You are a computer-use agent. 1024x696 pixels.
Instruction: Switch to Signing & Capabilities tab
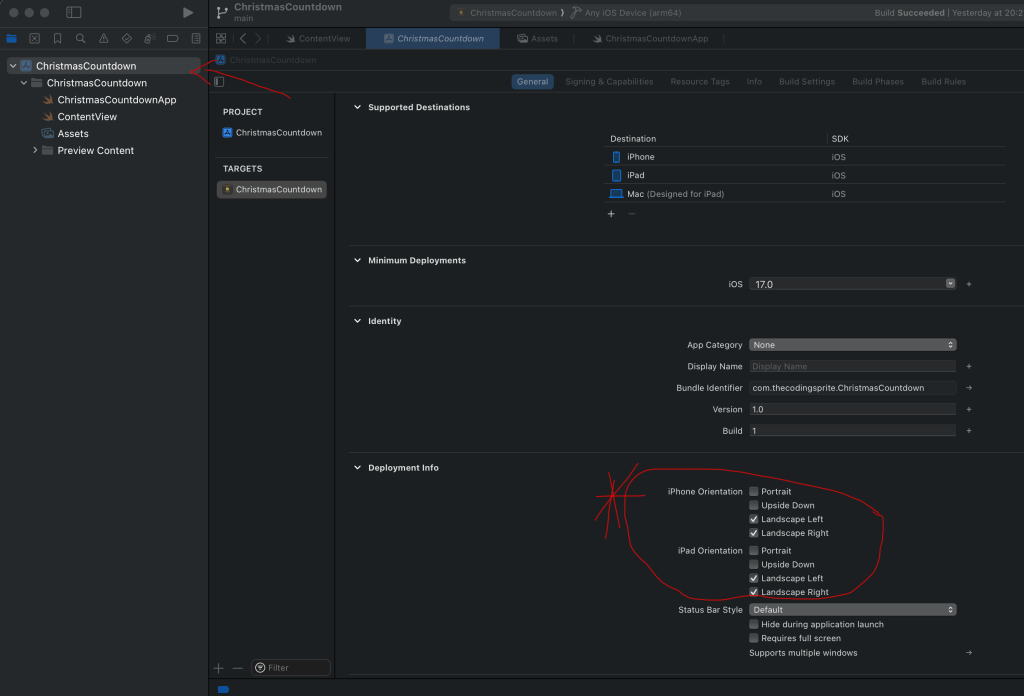click(x=609, y=82)
